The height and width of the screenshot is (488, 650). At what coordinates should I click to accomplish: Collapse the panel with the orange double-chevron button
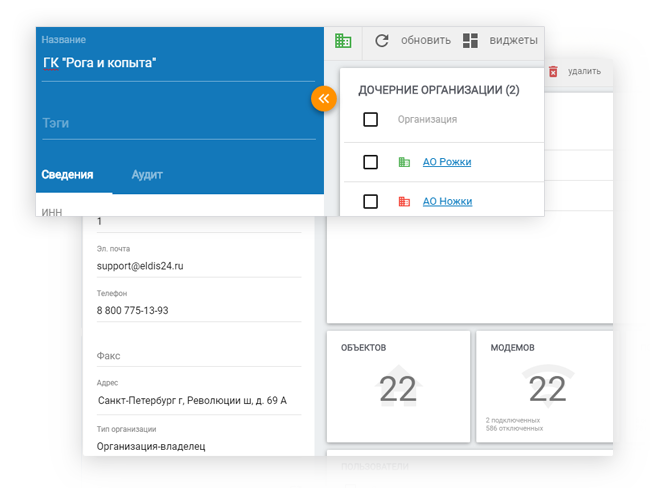tap(324, 99)
